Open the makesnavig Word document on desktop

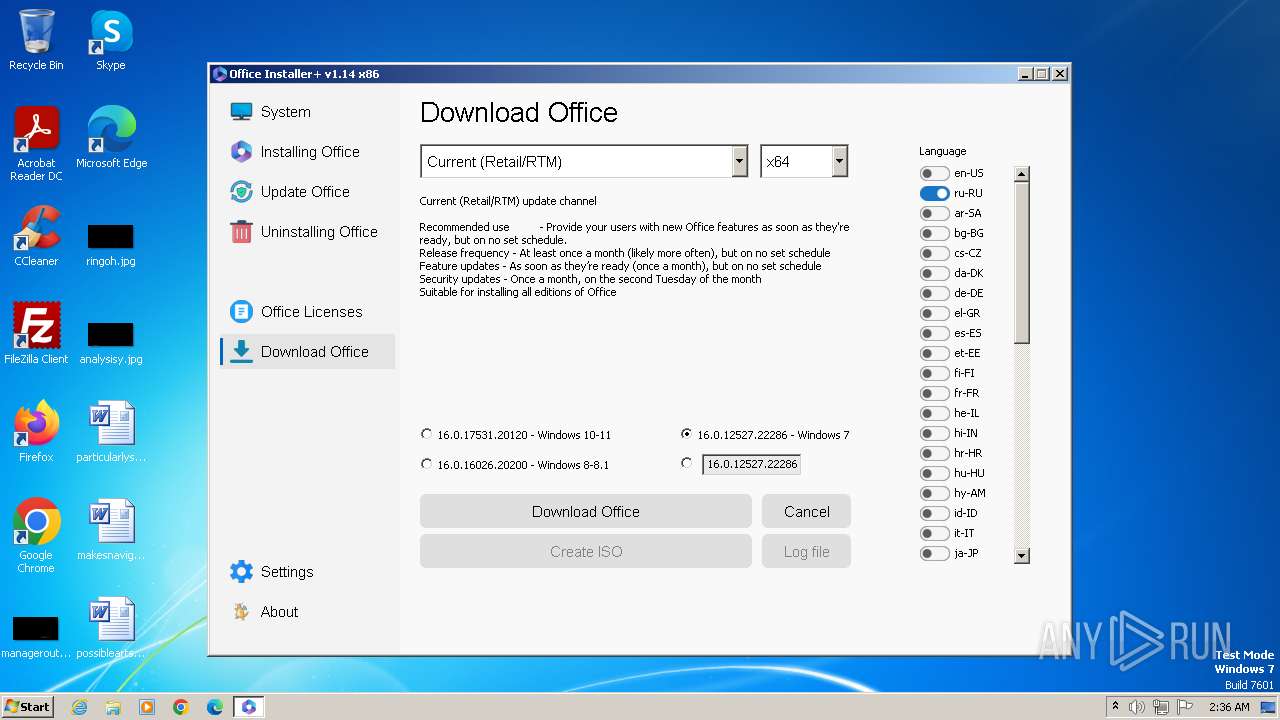(111, 529)
